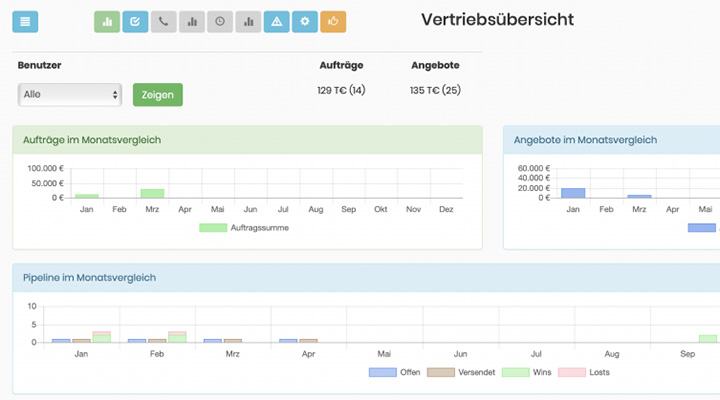
Task: Open the clock icon in toolbar
Action: pyautogui.click(x=220, y=21)
